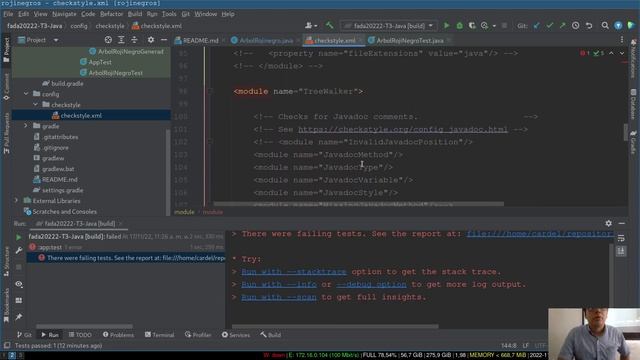
Task: Commit changes with the green checkmark
Action: coord(549,26)
